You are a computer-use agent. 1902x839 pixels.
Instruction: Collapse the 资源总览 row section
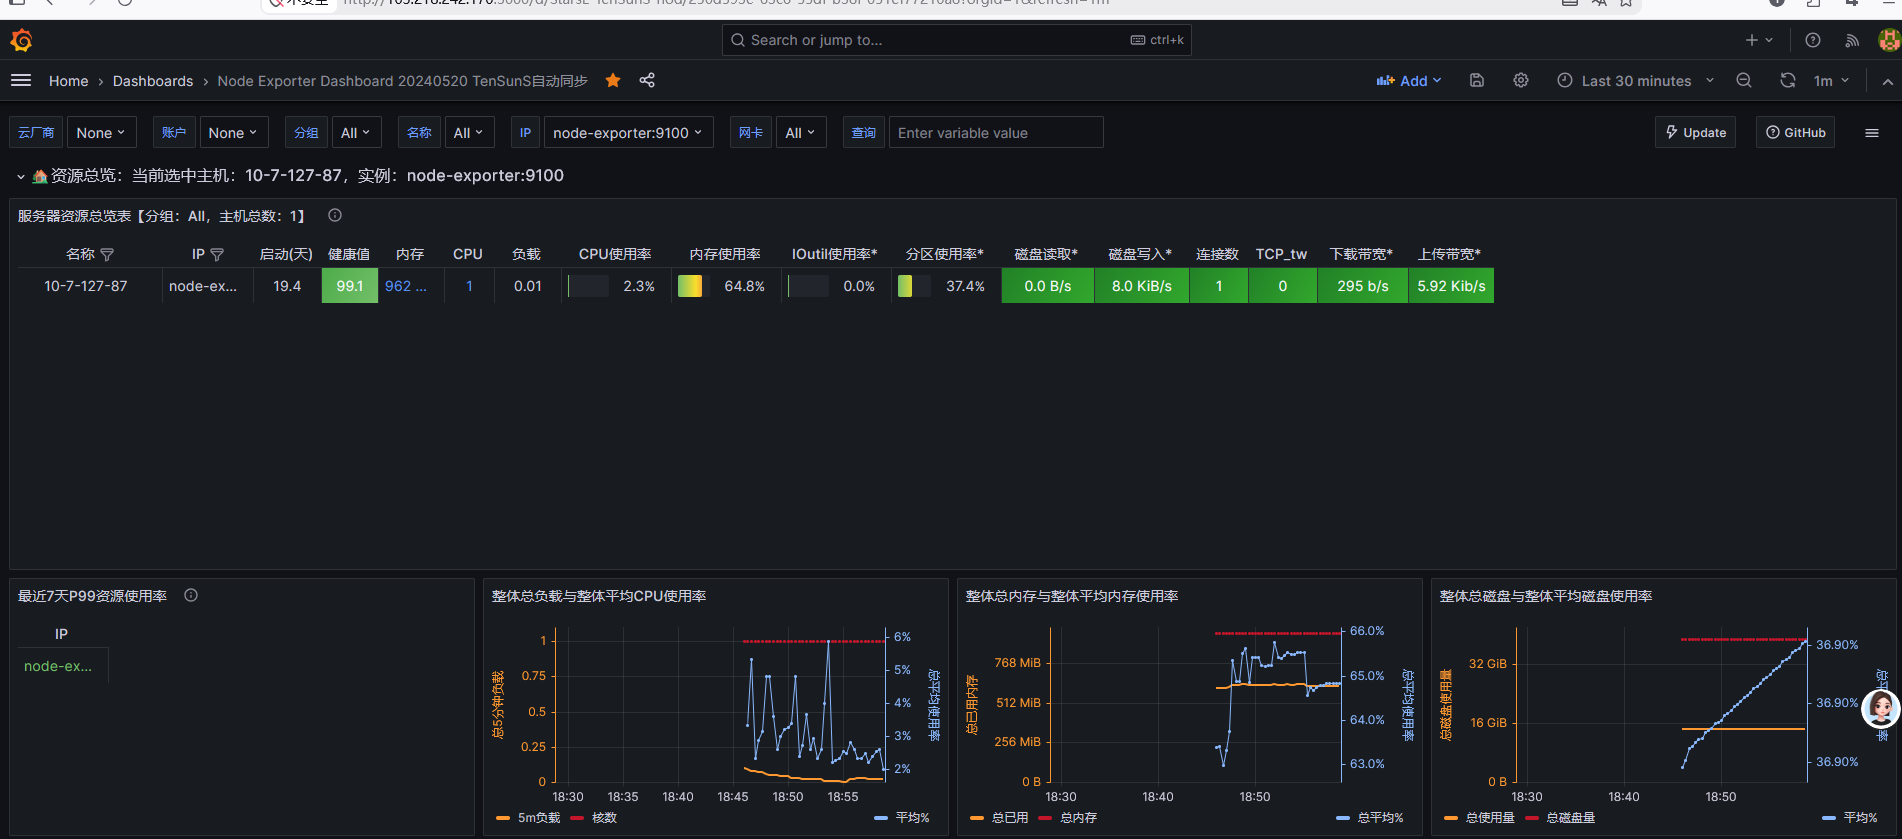pos(20,176)
